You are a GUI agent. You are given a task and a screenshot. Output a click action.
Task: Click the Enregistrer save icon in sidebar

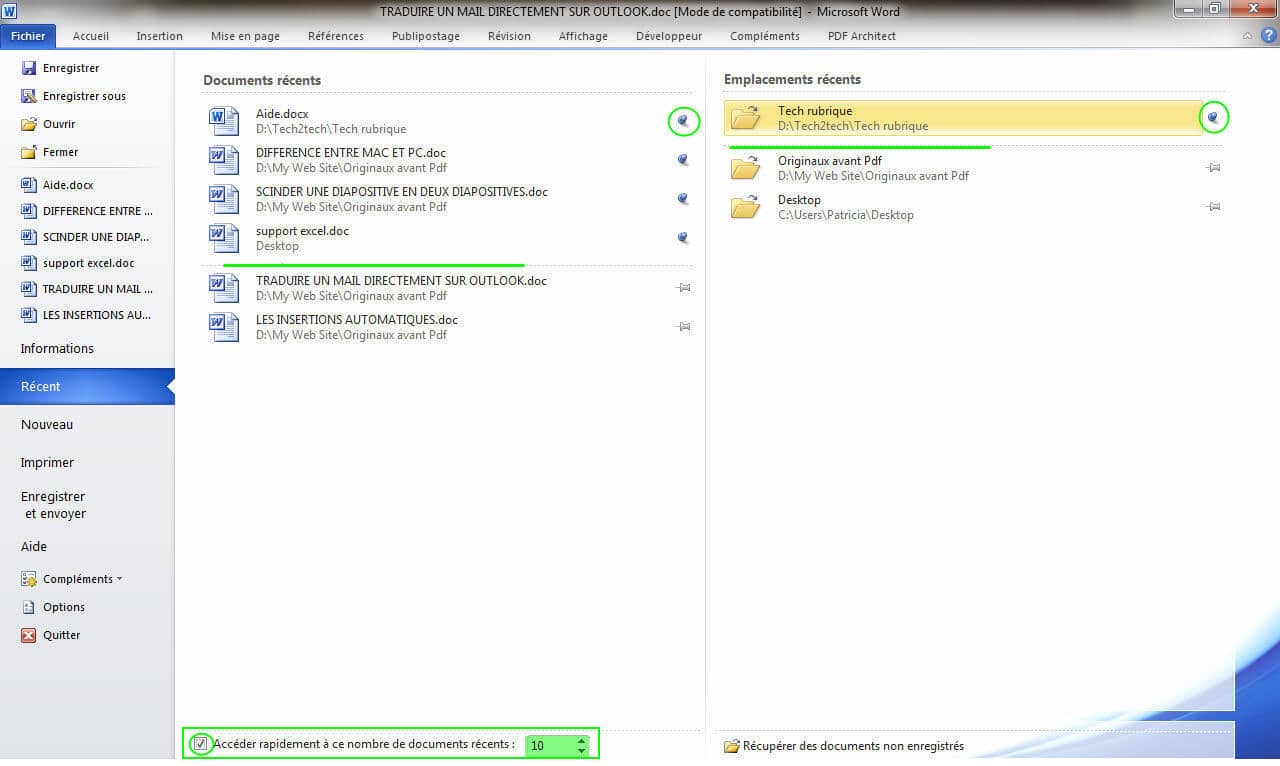(29, 68)
